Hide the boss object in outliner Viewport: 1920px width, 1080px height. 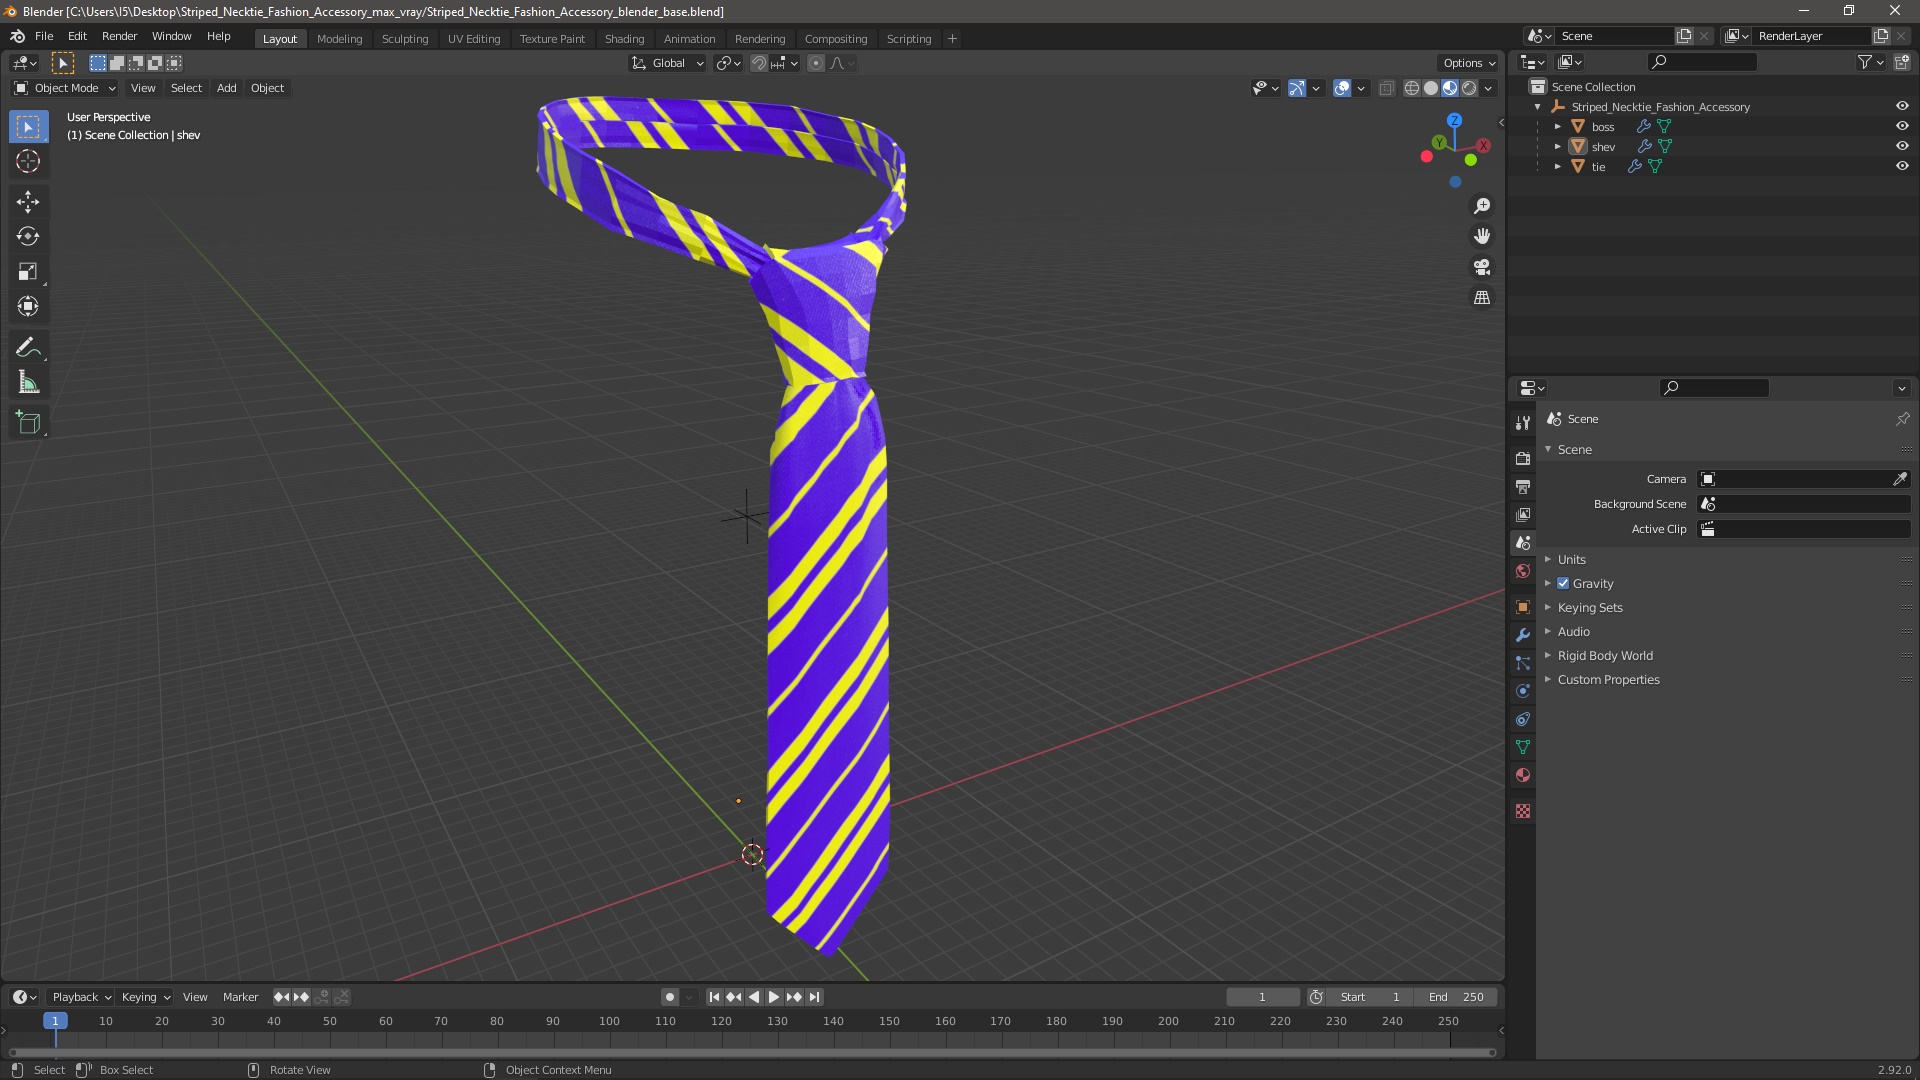[x=1902, y=126]
